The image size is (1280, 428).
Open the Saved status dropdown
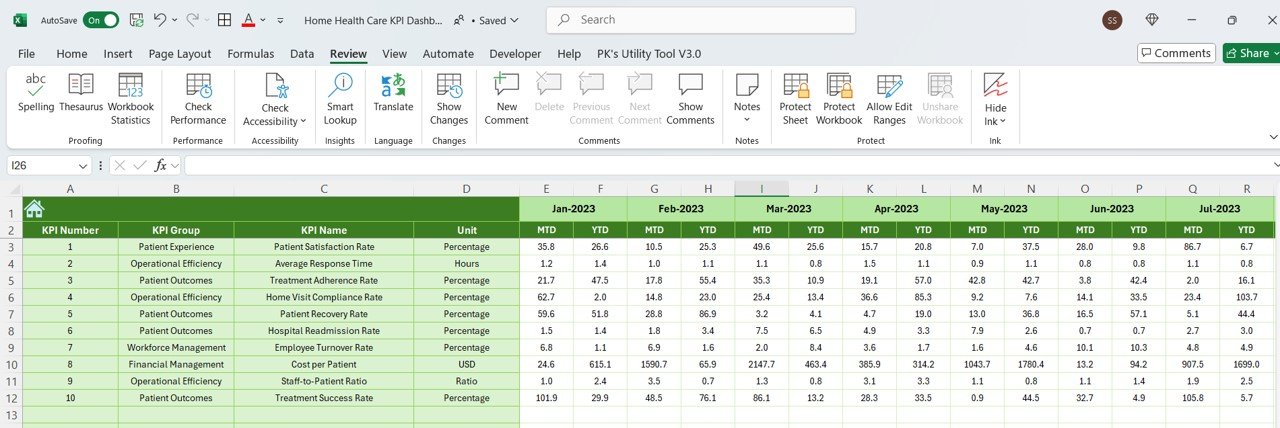pos(497,20)
